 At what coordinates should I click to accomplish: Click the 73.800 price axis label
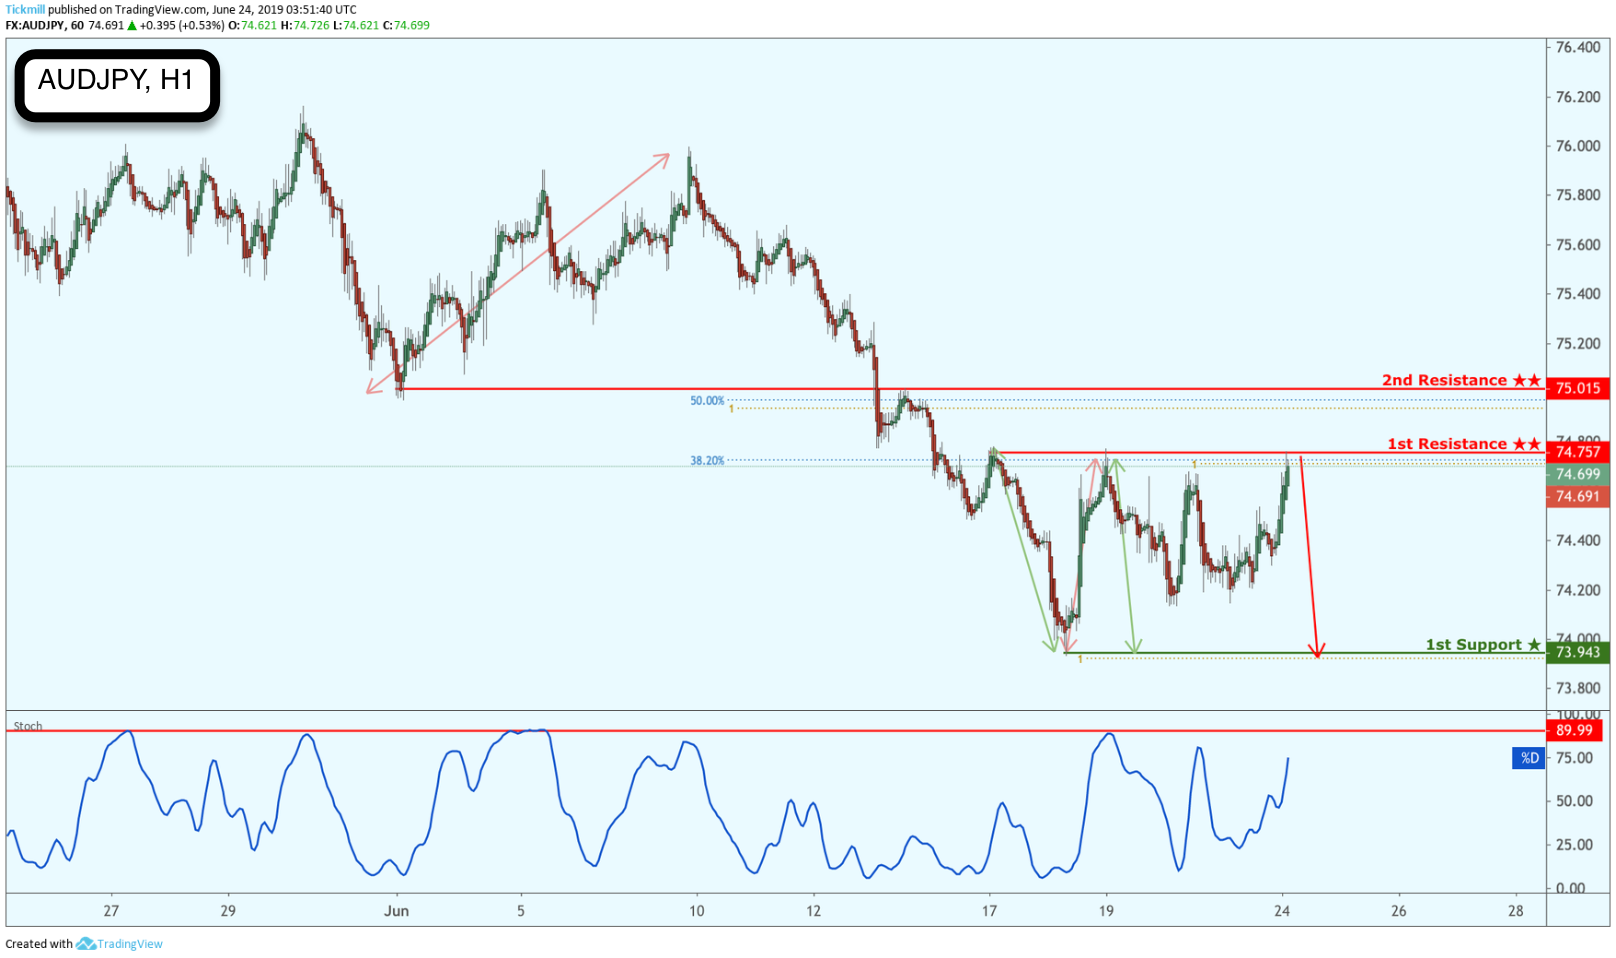(1578, 688)
